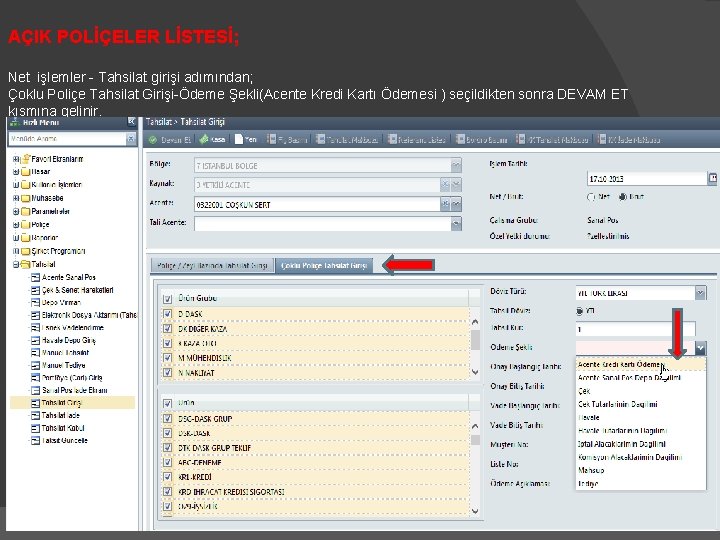Choose Acente Kredi Kartı Ödemesi option

(641, 365)
